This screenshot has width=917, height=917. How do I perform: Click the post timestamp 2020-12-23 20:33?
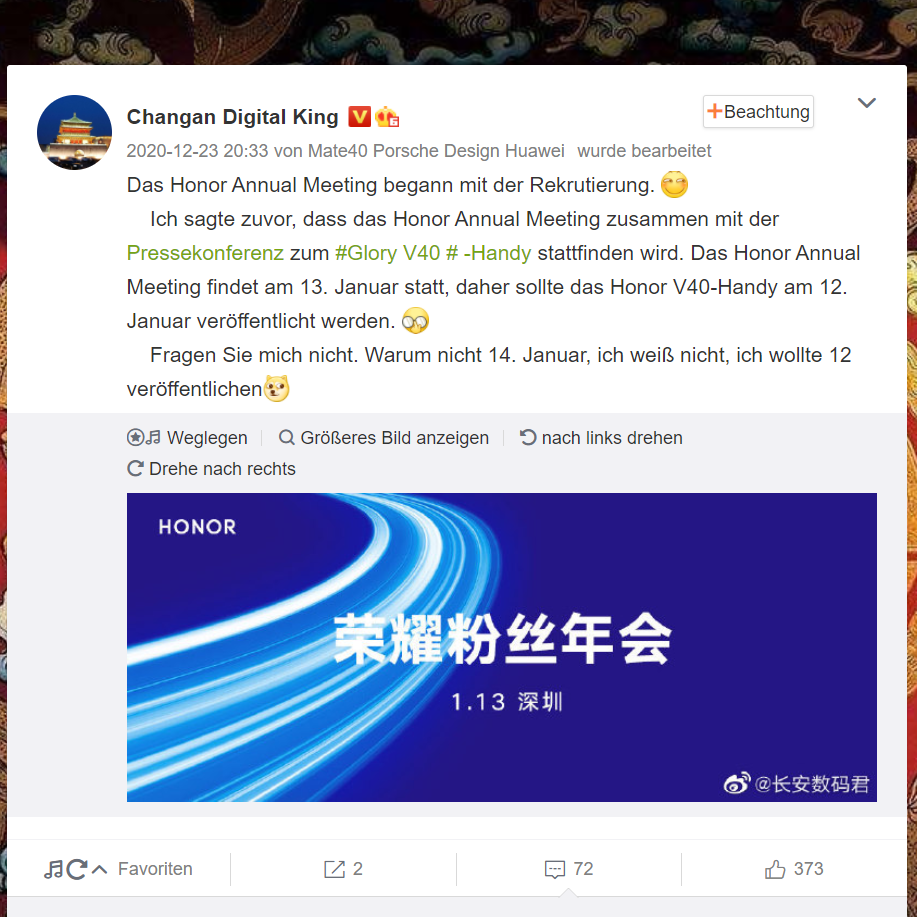click(197, 151)
